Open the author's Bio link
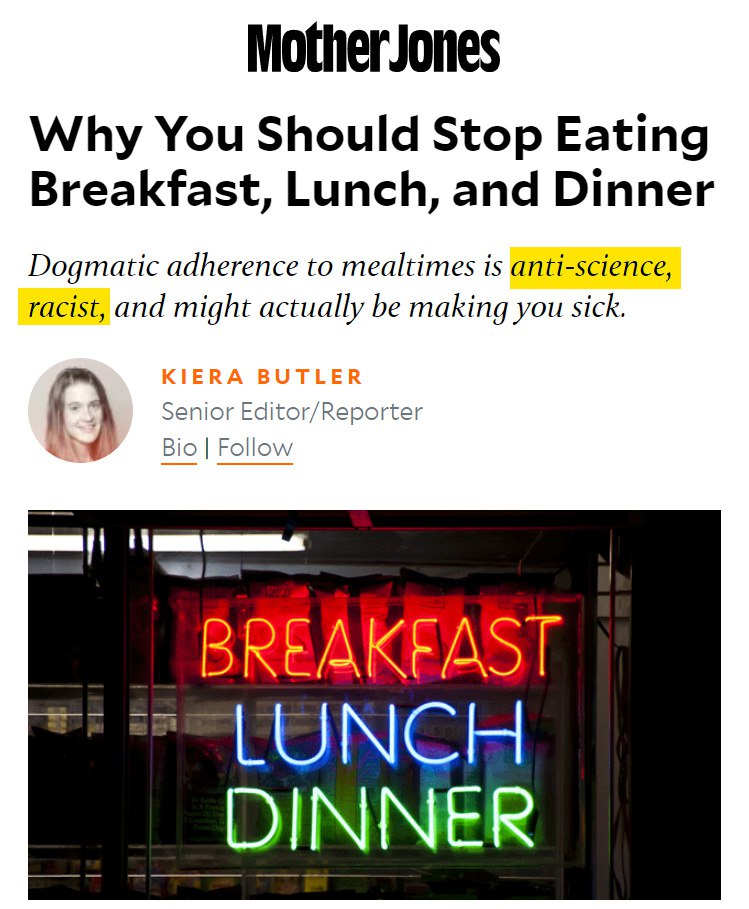749x909 pixels. click(x=179, y=447)
